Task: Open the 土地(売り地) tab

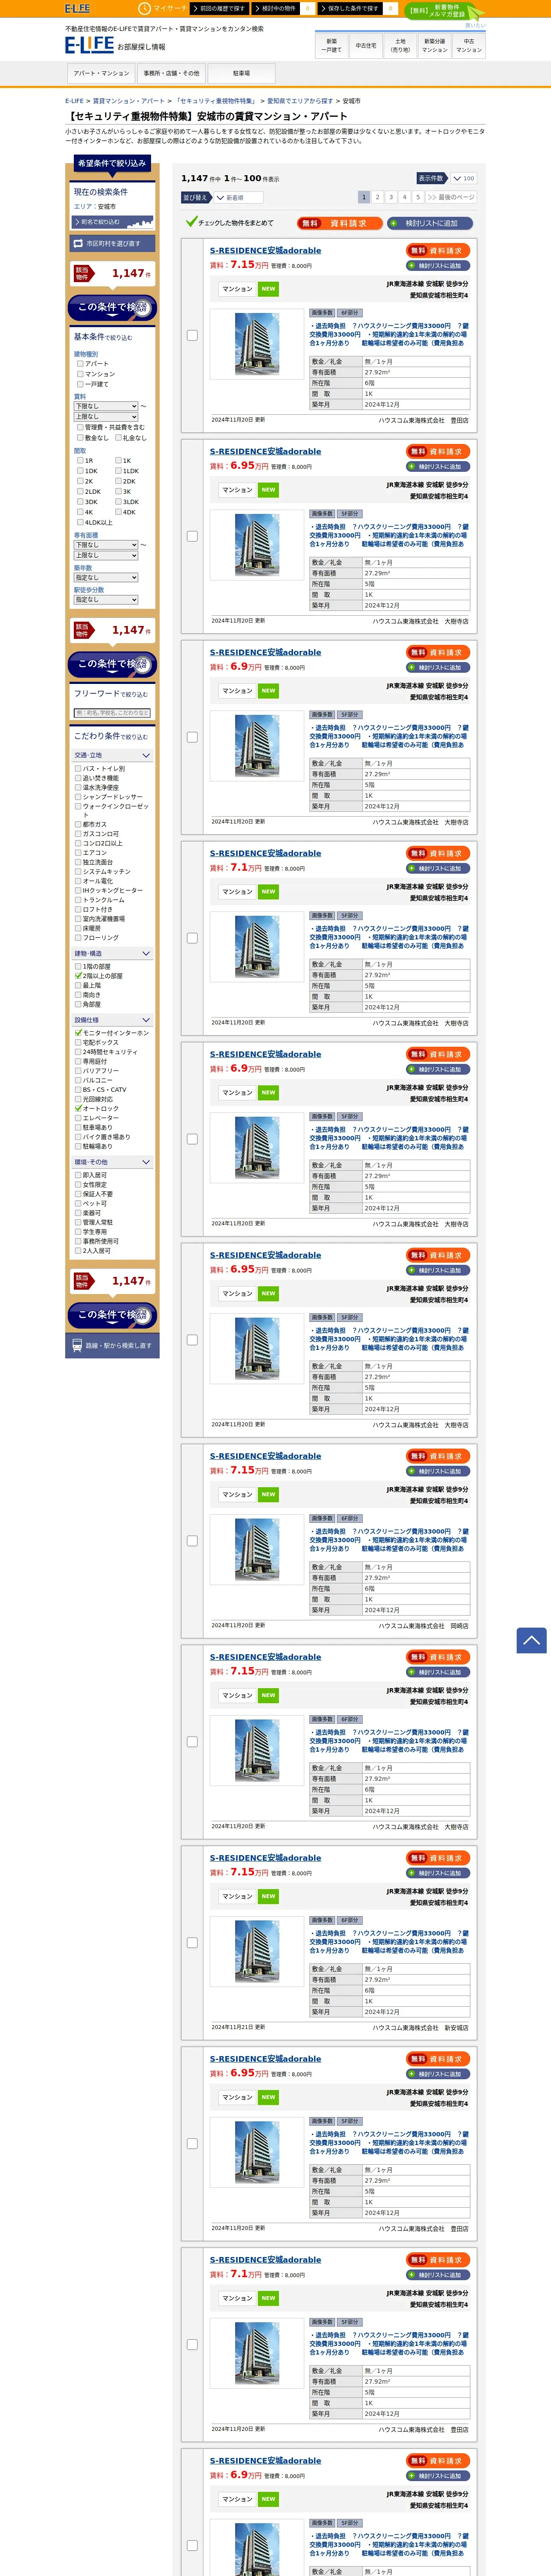Action: pos(400,45)
